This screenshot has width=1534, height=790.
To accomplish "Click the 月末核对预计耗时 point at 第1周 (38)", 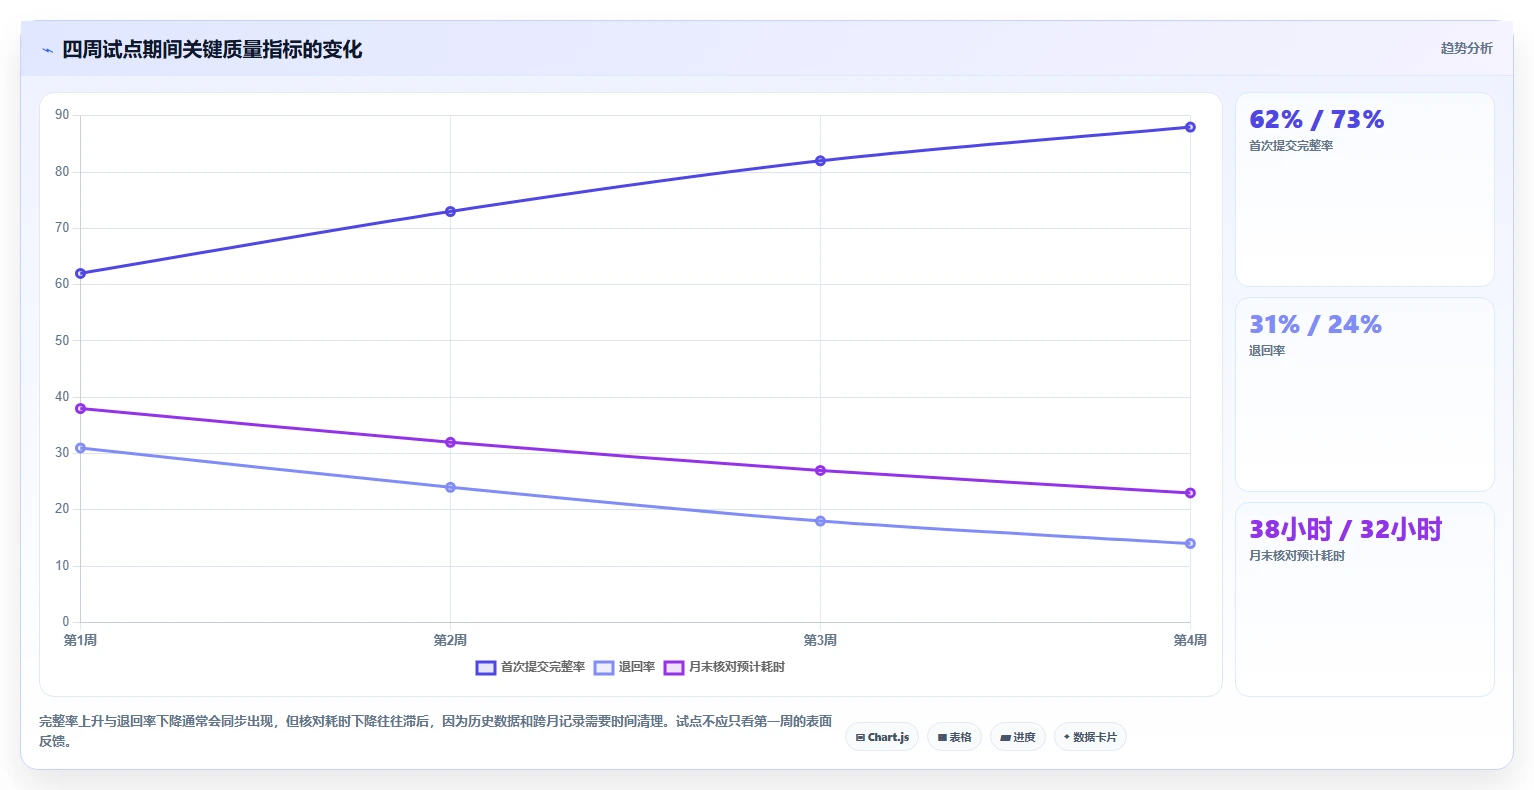I will [80, 408].
